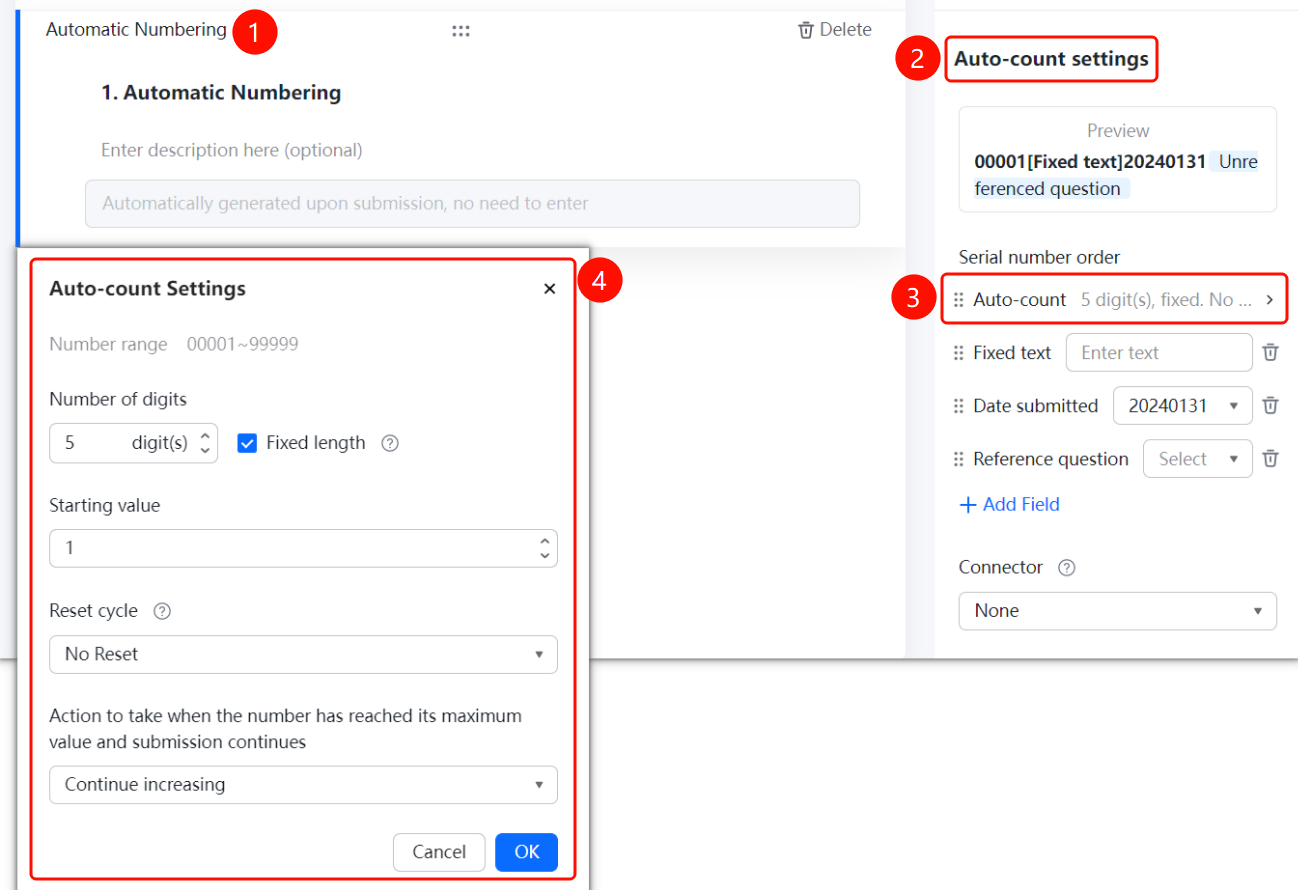This screenshot has width=1298, height=890.
Task: Click the drag handle of Date submitted row
Action: pos(959,406)
